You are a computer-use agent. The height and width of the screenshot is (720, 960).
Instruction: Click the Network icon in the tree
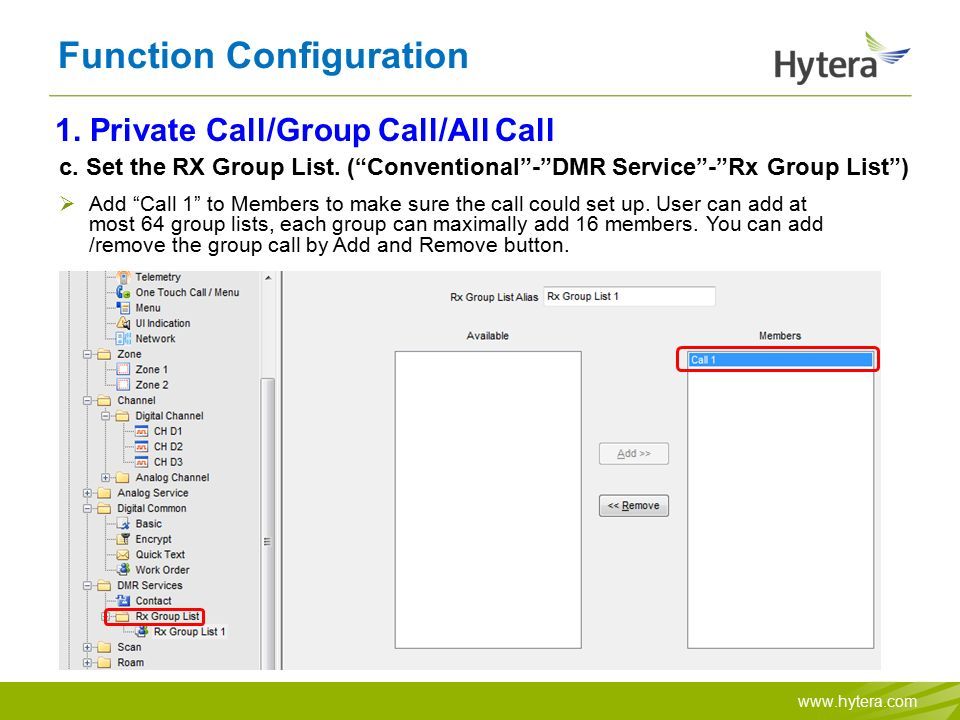123,339
